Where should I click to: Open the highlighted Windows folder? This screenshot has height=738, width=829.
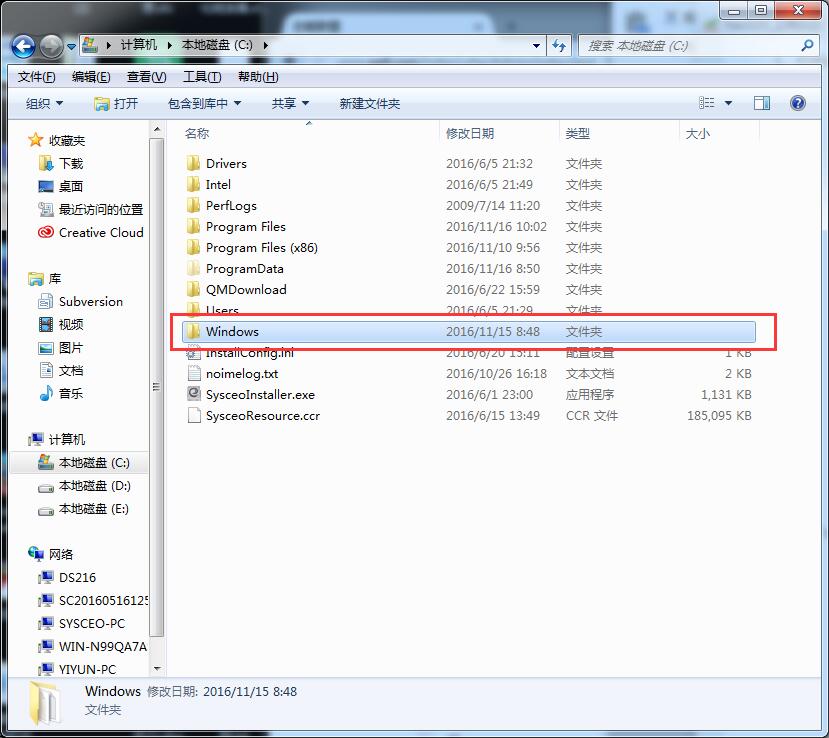click(233, 331)
